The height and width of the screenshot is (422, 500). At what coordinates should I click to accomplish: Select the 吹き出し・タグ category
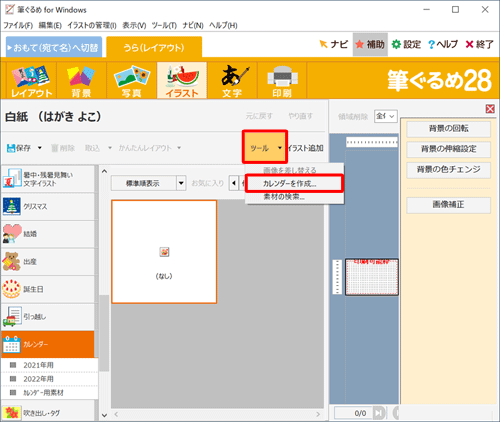pyautogui.click(x=48, y=413)
